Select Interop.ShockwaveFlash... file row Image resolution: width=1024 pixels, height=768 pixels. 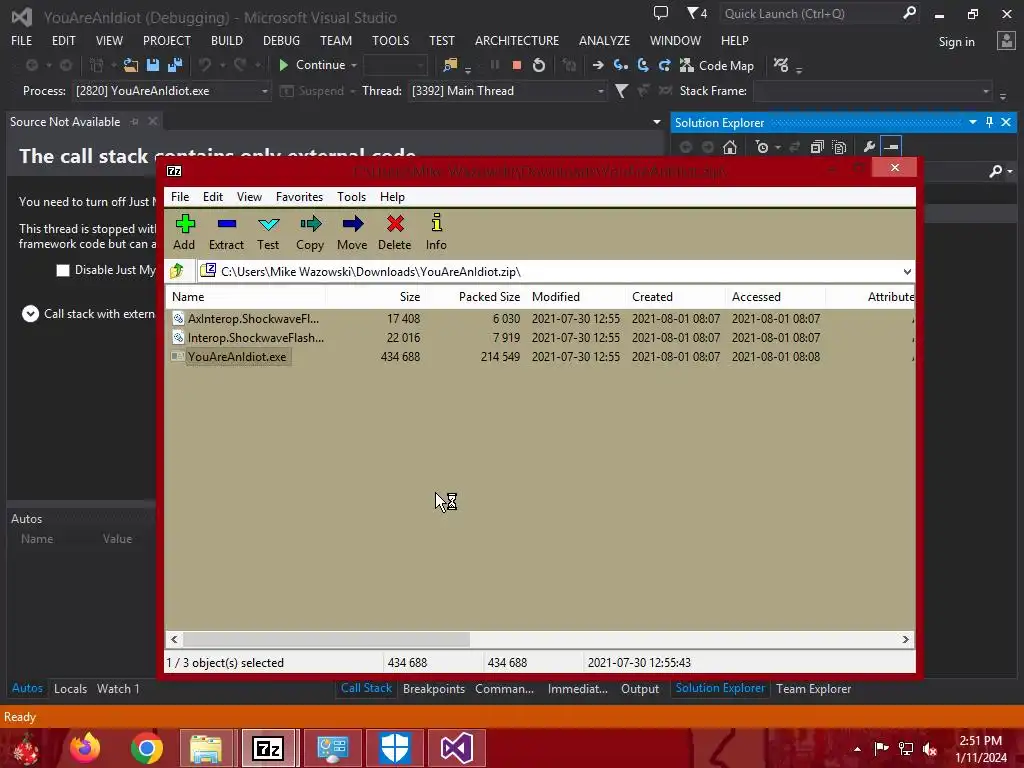(539, 338)
